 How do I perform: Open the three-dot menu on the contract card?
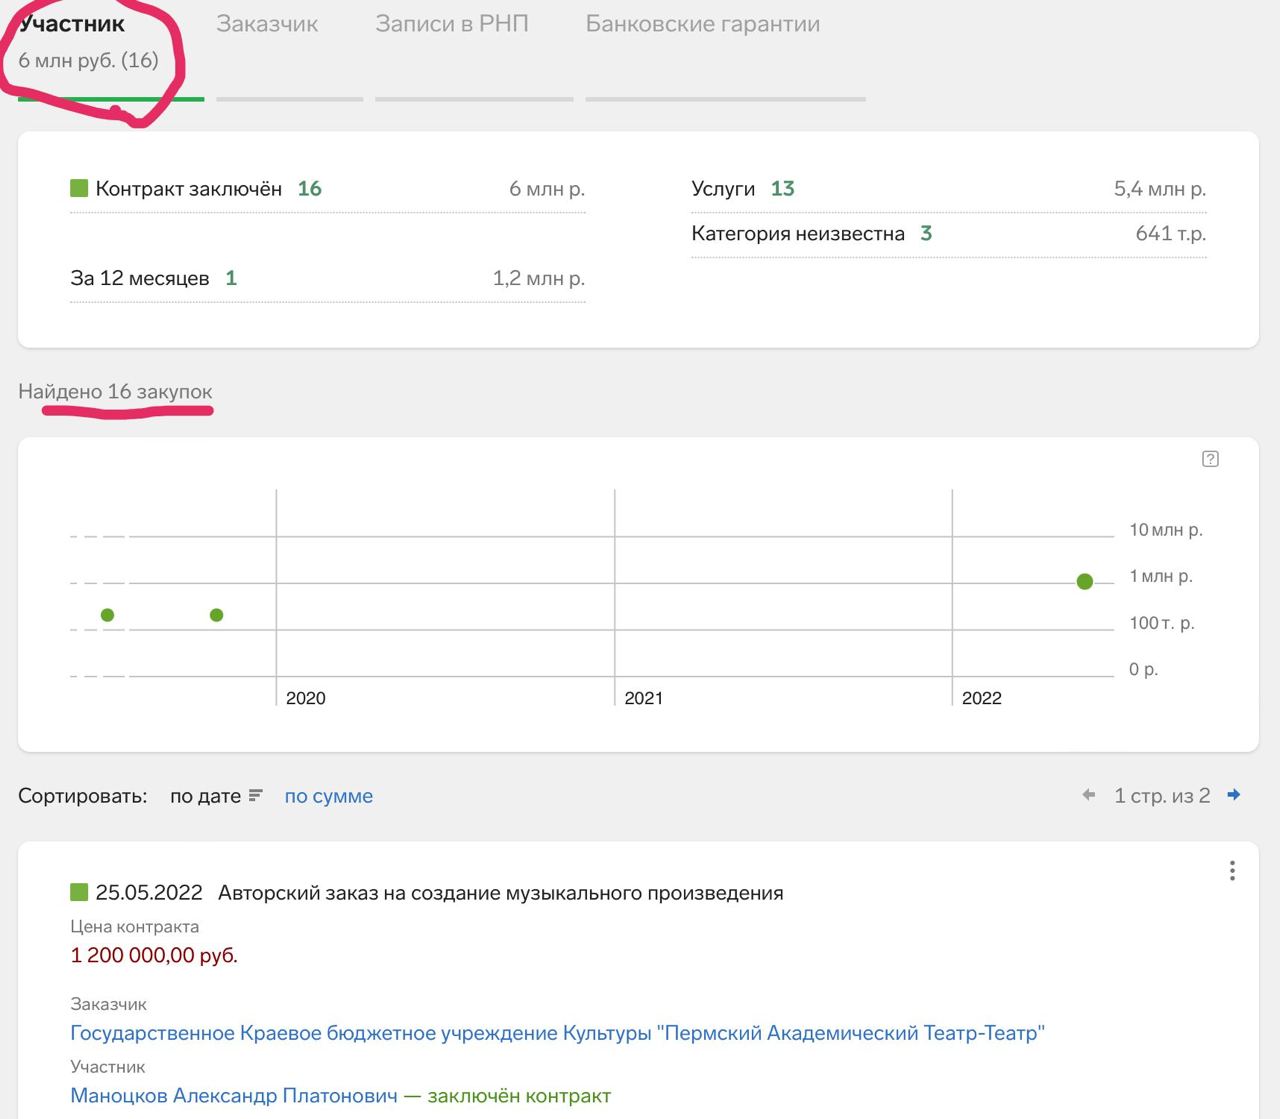[1232, 871]
